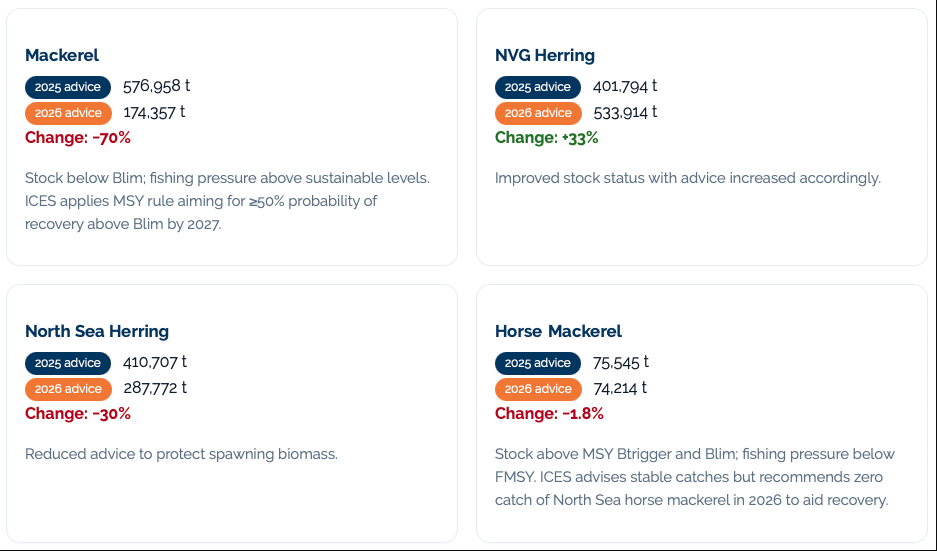Click the Mackerel stock description paragraph
This screenshot has width=937, height=551.
pos(227,201)
